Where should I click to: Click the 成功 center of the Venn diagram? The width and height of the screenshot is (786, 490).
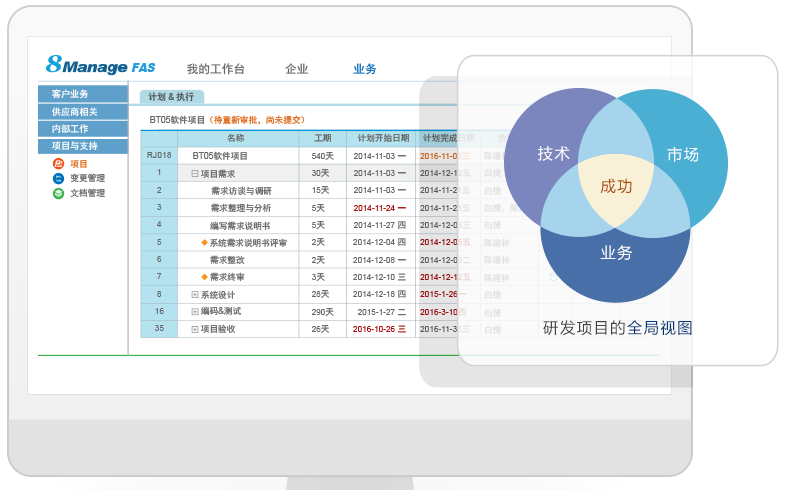(616, 186)
